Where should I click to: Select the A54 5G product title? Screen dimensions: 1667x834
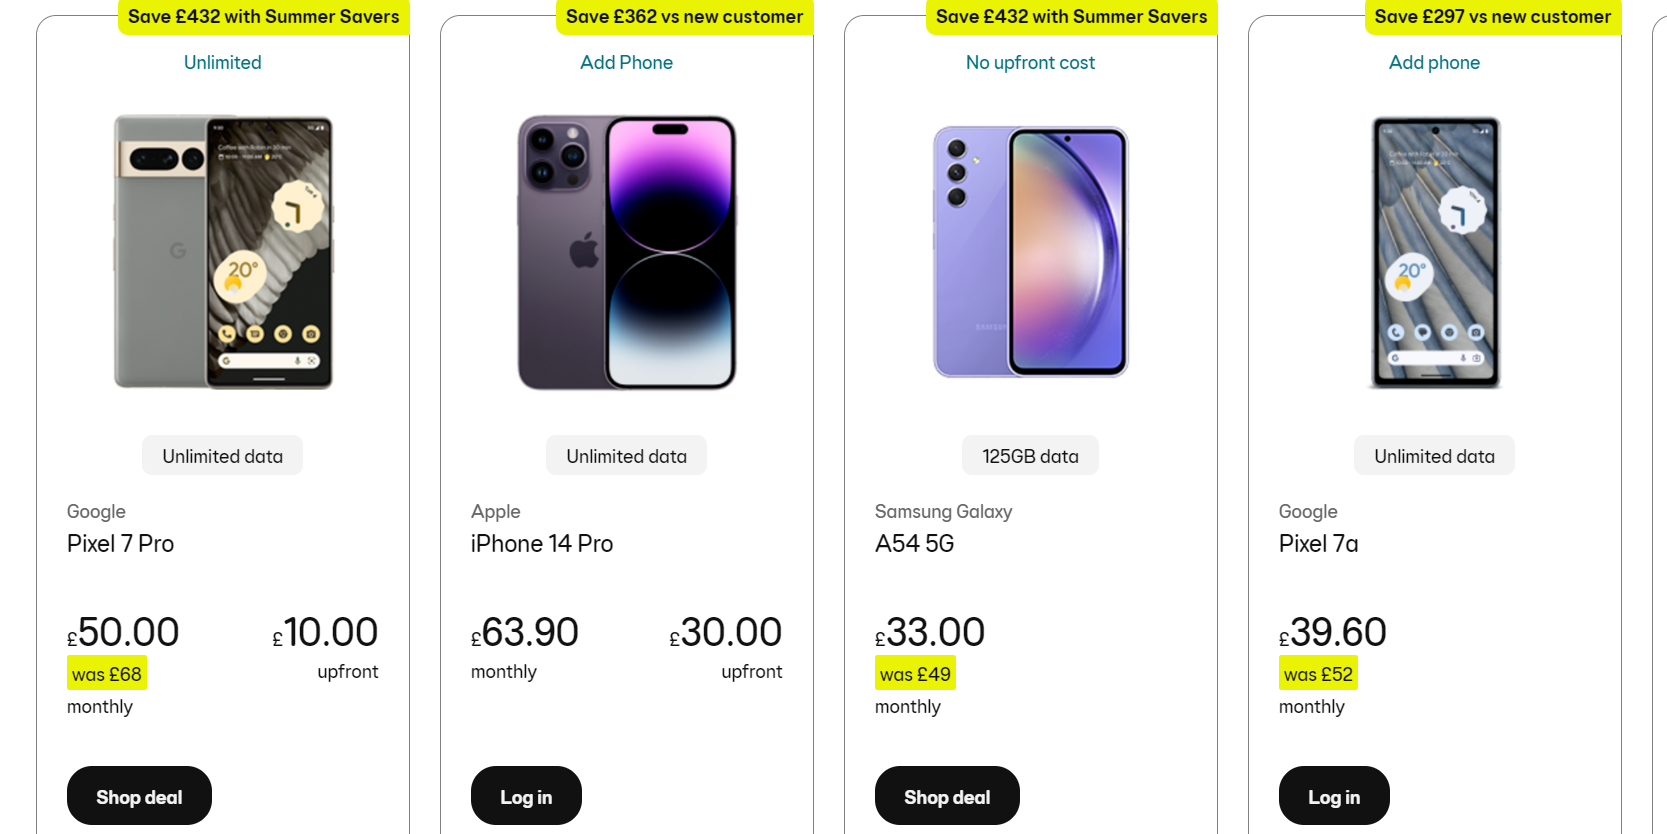point(914,544)
